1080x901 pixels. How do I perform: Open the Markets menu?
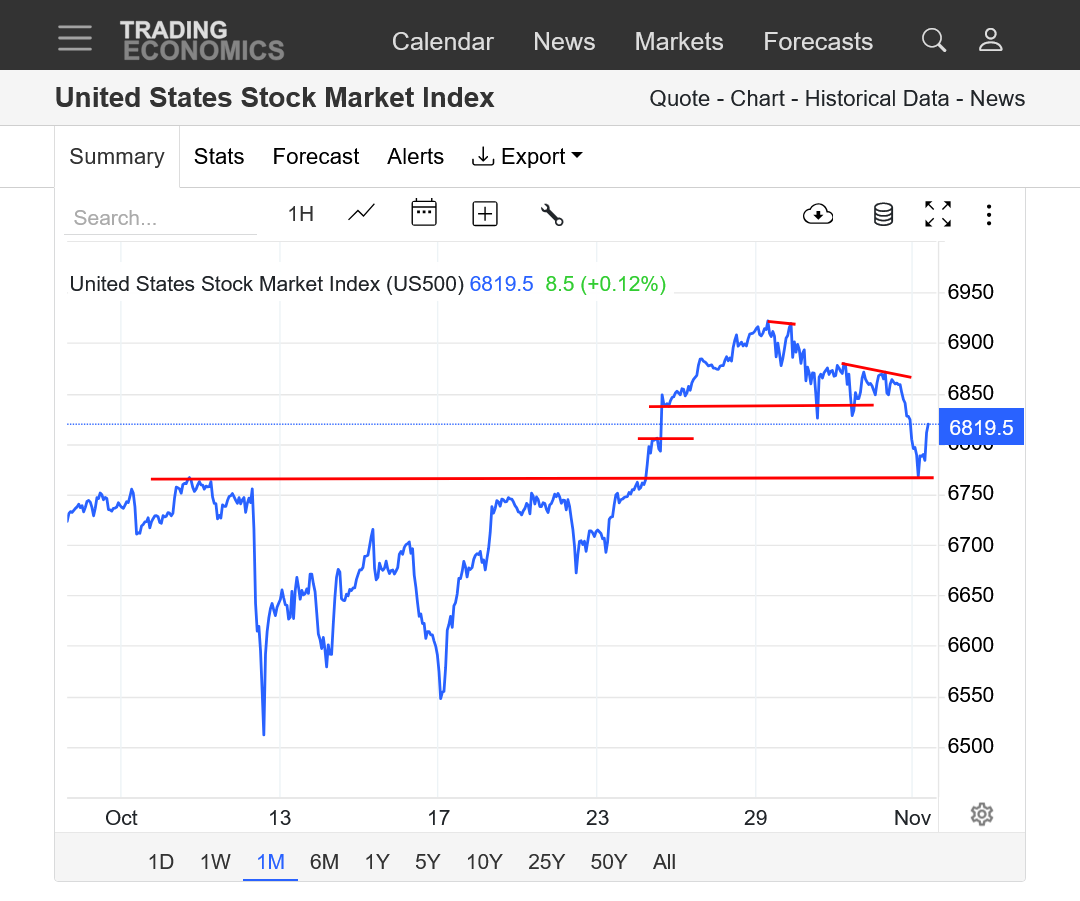[679, 41]
